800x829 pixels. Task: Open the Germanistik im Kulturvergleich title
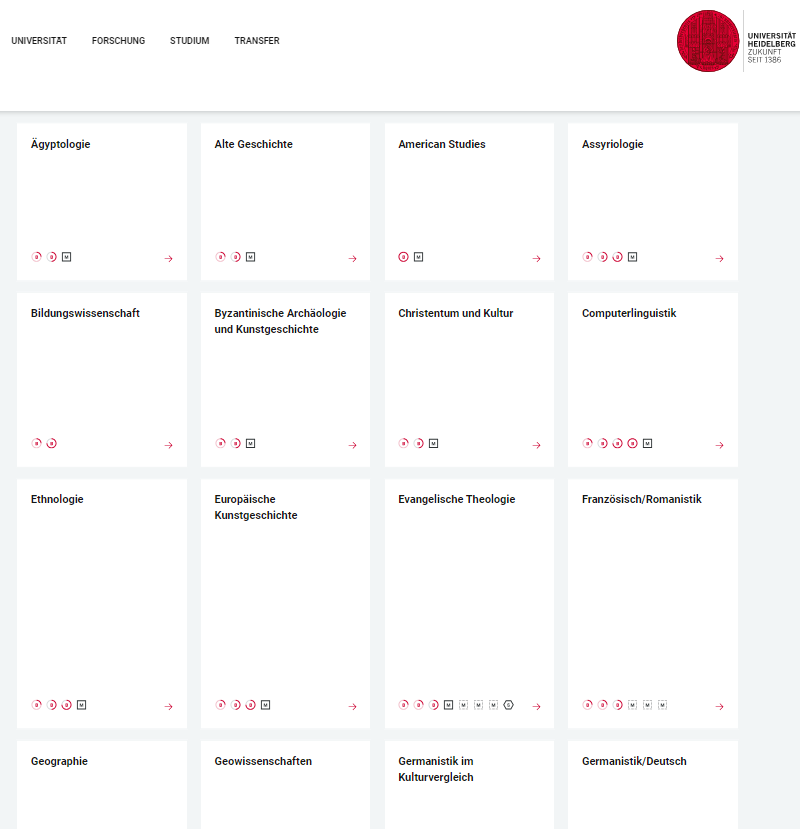click(x=436, y=769)
